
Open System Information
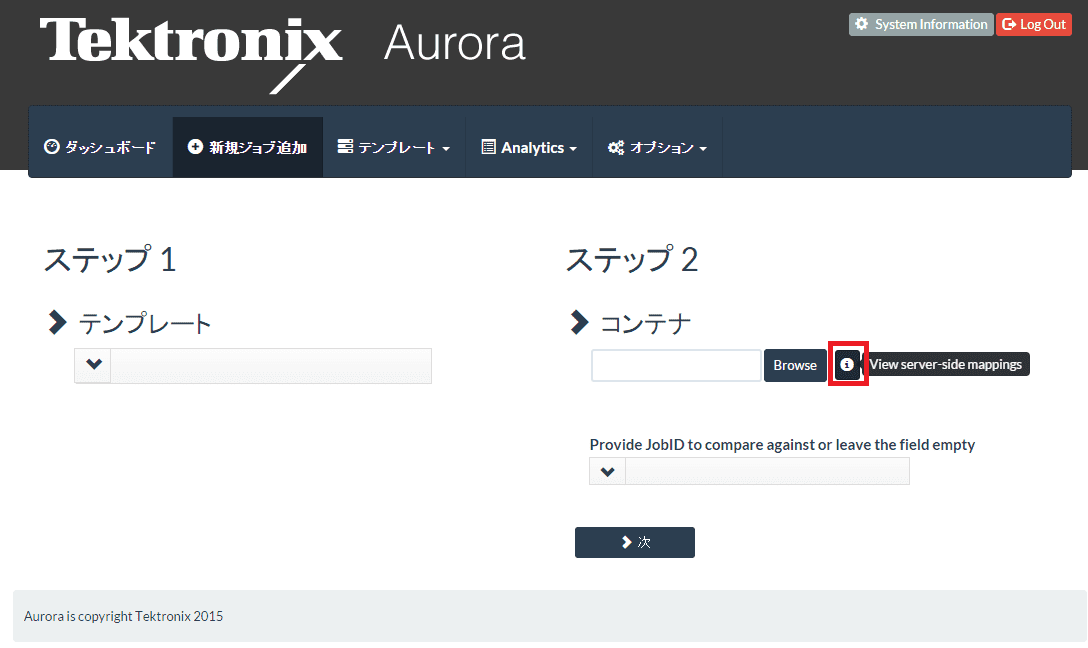click(x=921, y=24)
